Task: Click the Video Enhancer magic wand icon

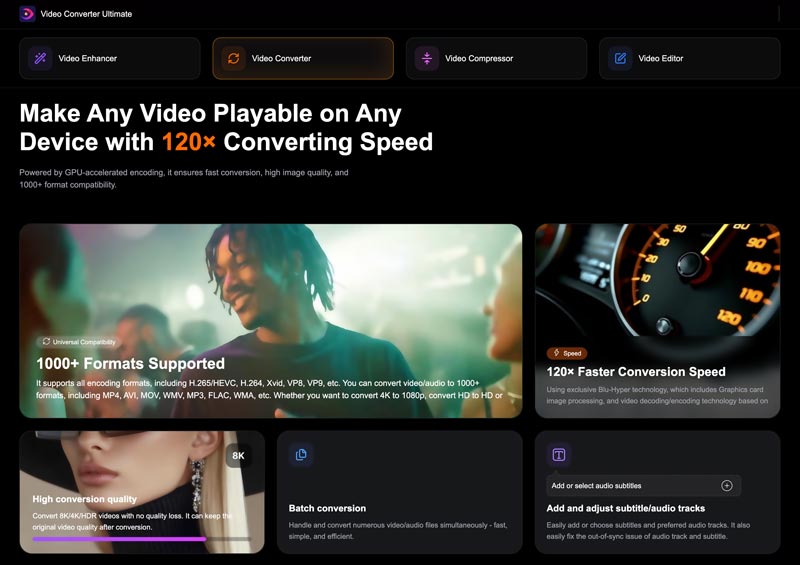Action: [x=40, y=58]
